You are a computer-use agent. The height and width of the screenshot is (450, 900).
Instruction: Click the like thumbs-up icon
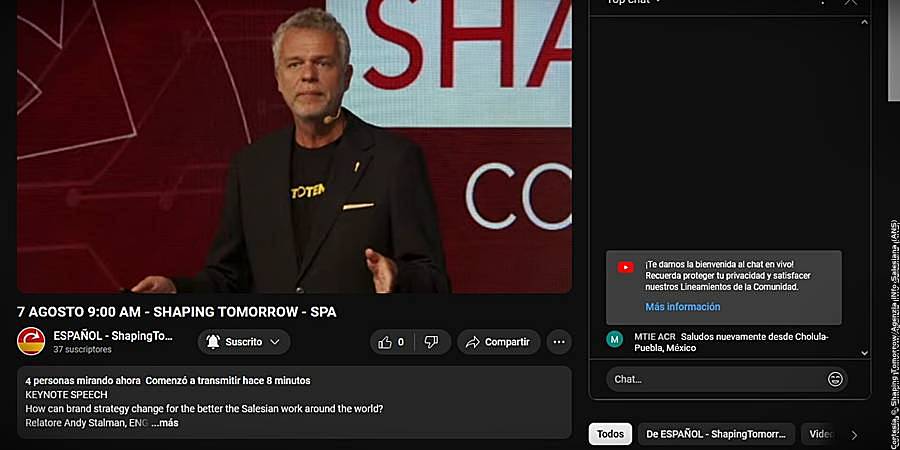385,342
